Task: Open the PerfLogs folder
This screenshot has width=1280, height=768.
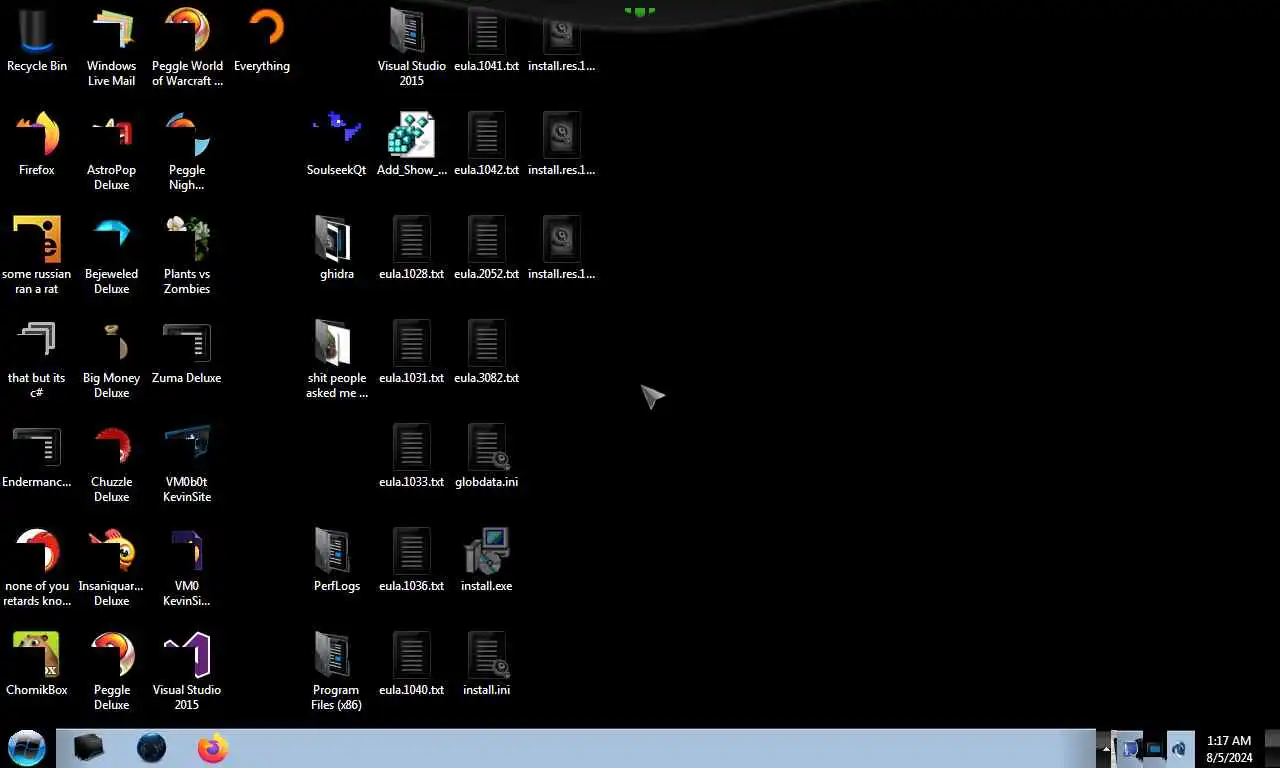Action: tap(337, 560)
